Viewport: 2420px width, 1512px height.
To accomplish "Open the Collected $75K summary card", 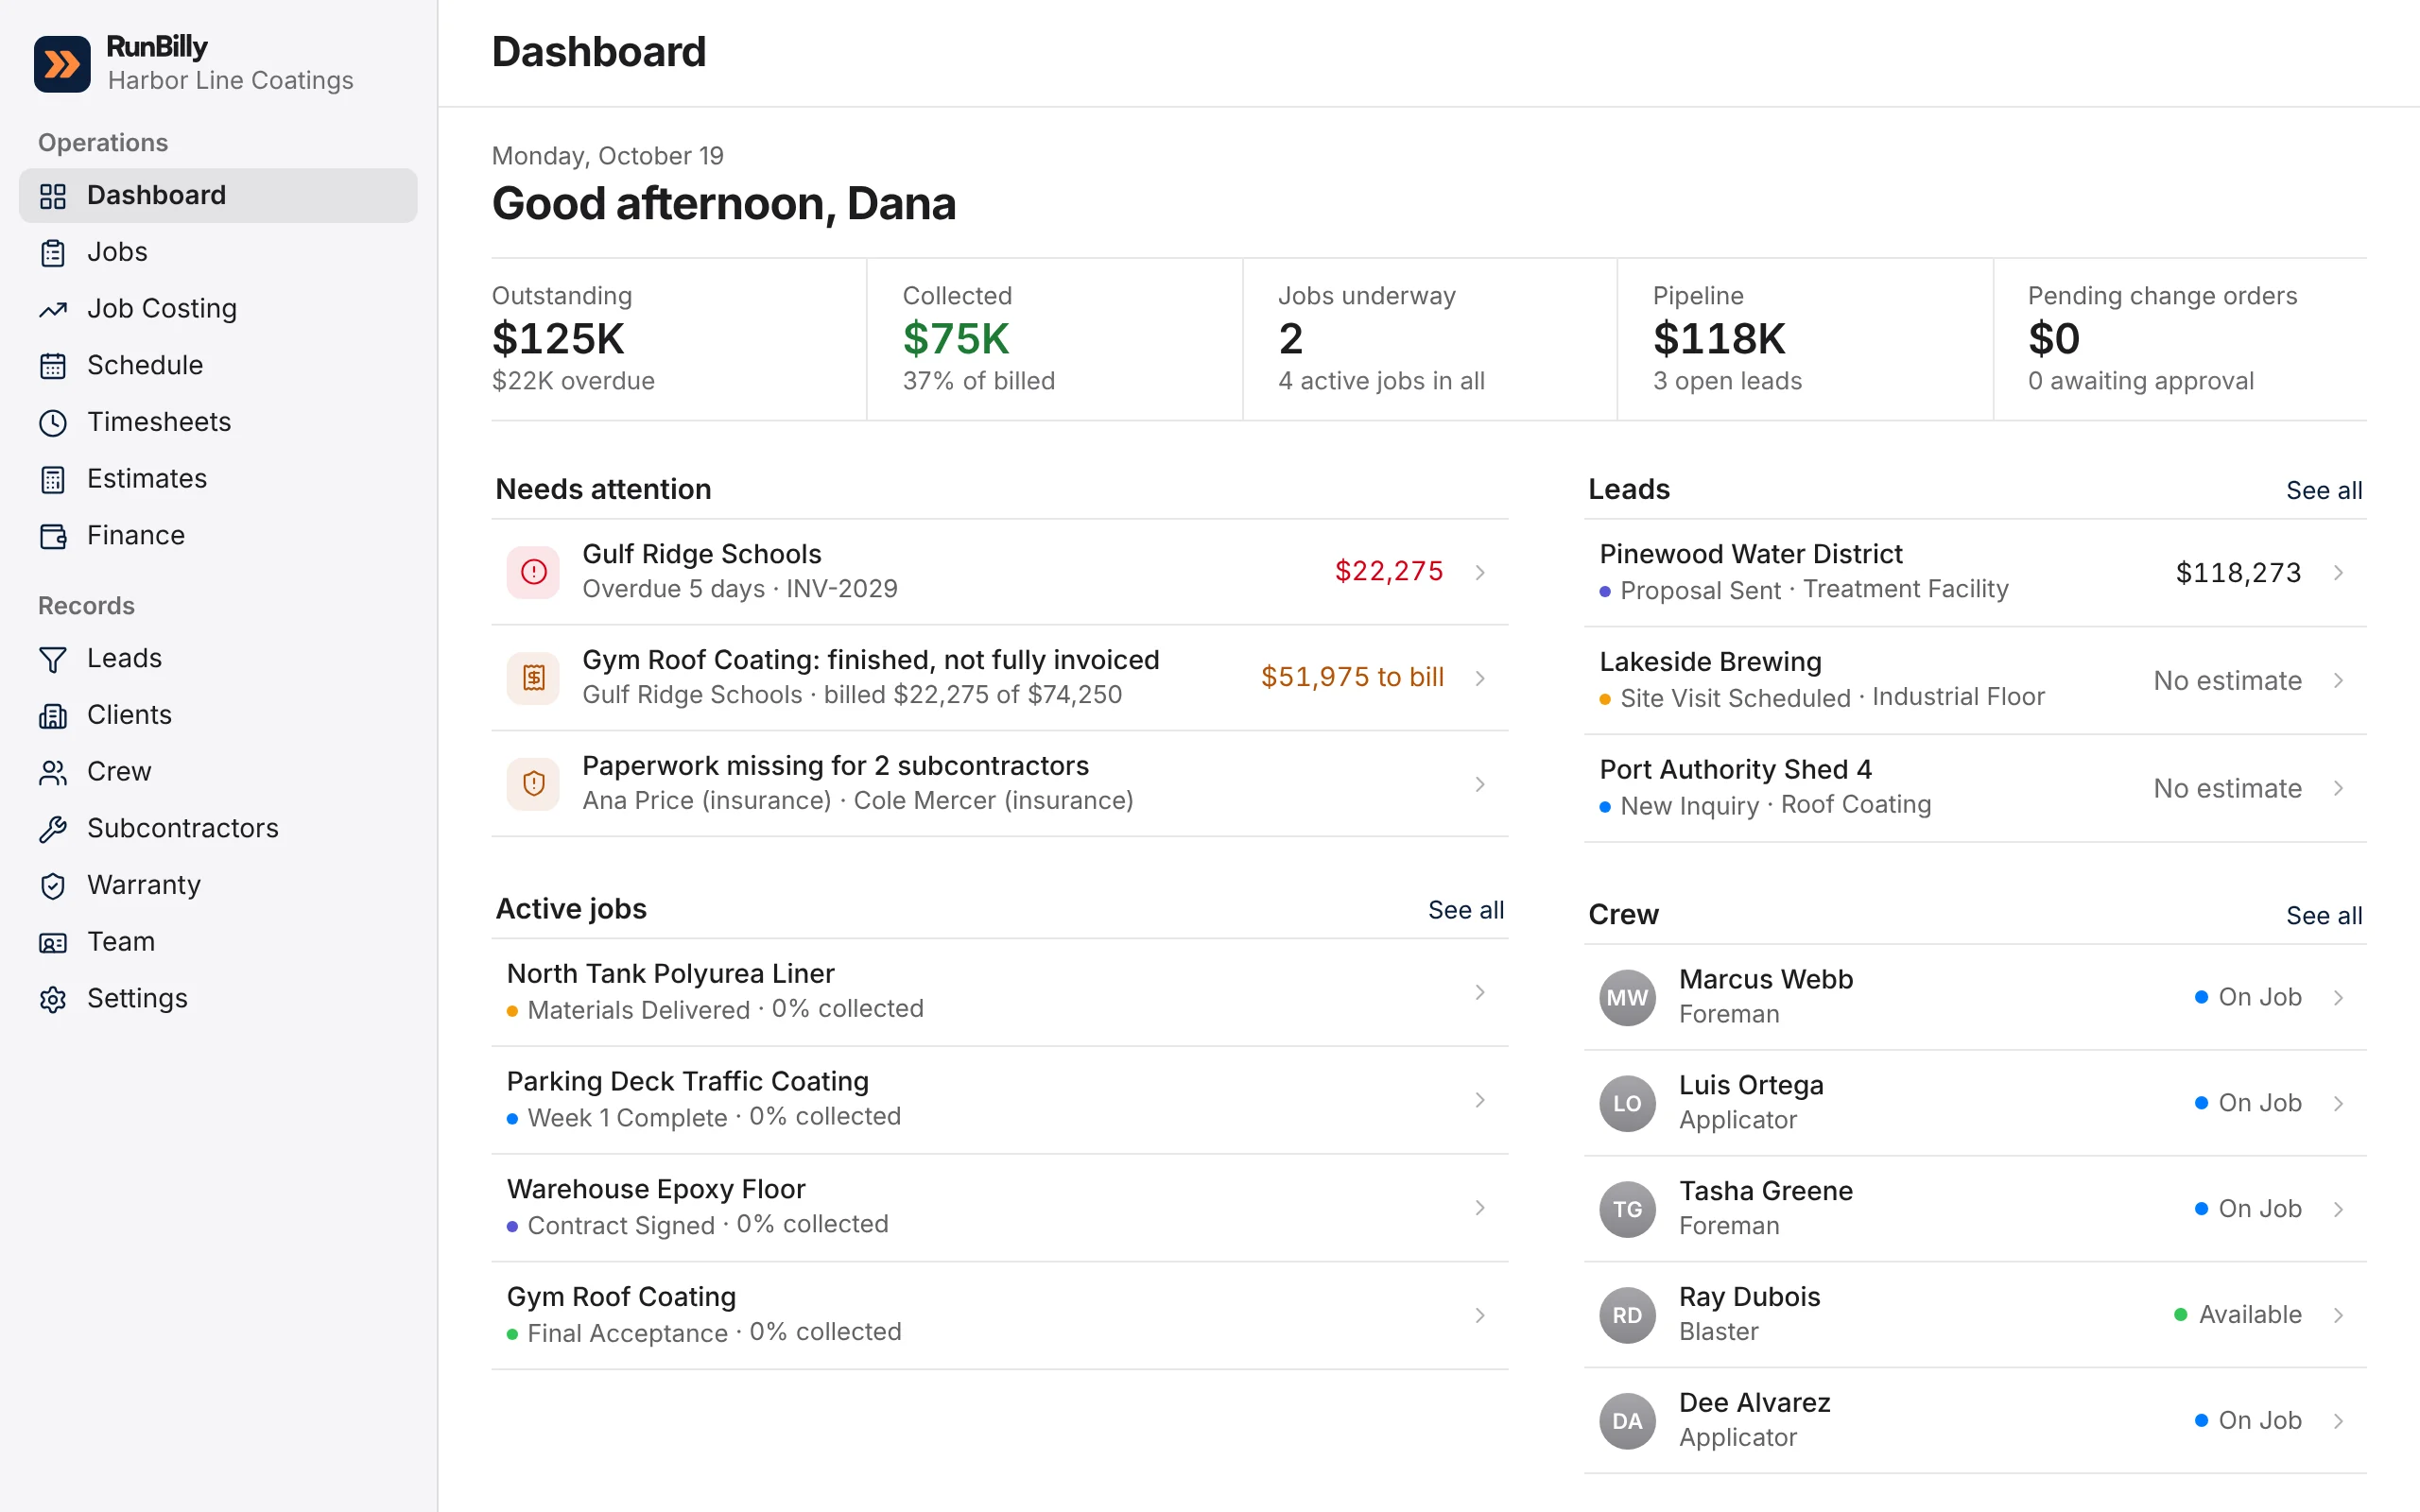I will [1054, 339].
